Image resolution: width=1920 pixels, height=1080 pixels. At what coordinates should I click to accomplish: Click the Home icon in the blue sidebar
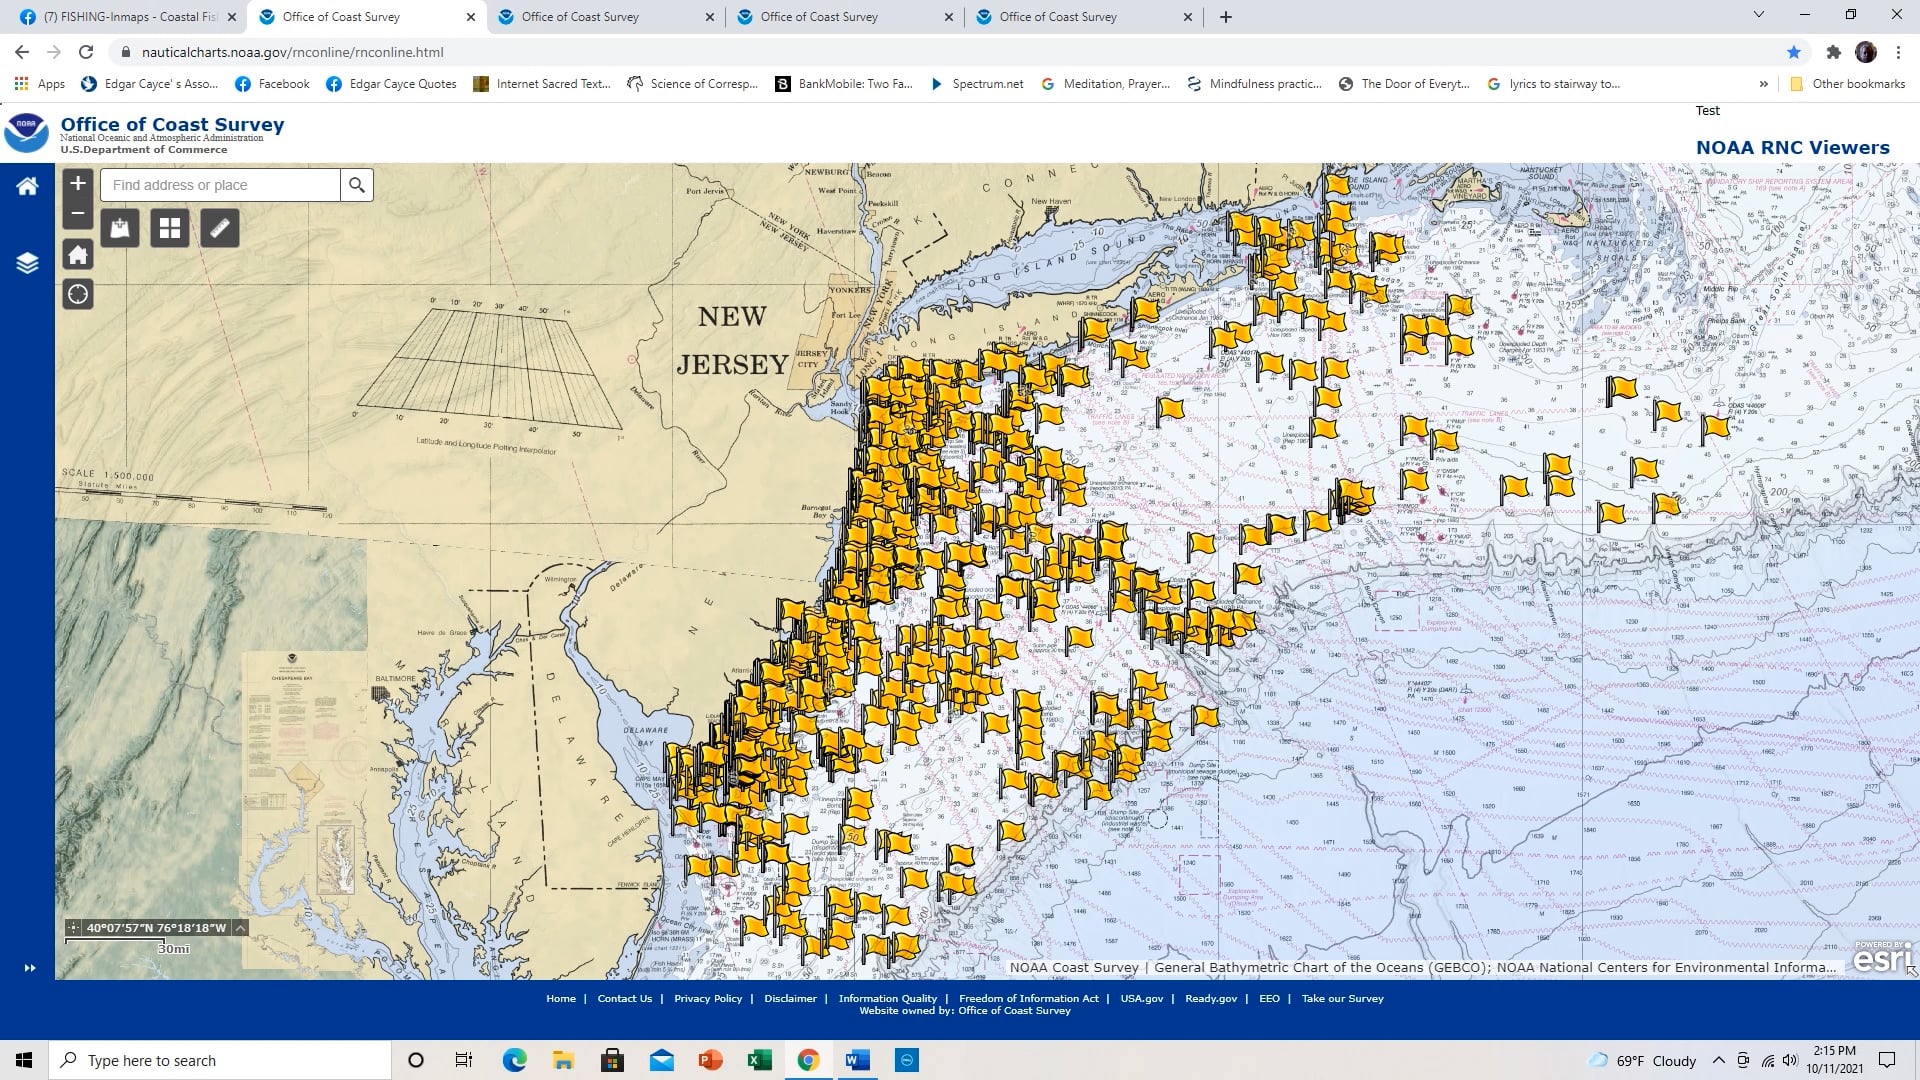(x=27, y=186)
